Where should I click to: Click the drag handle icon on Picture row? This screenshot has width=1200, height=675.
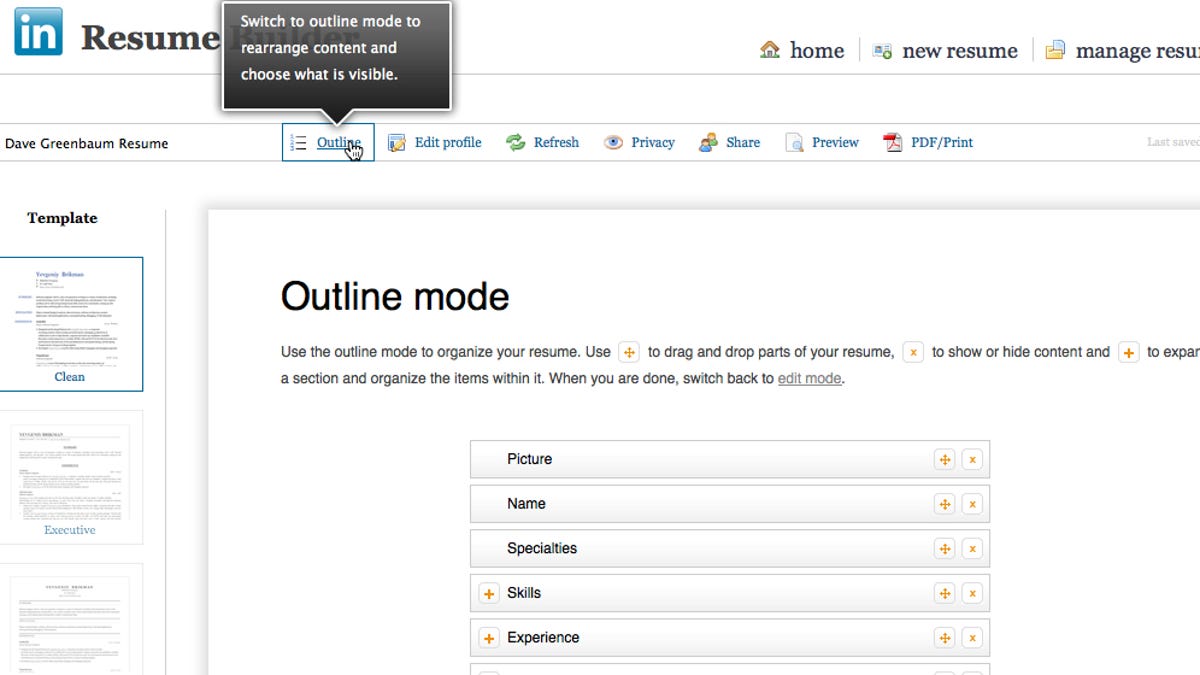pyautogui.click(x=944, y=459)
